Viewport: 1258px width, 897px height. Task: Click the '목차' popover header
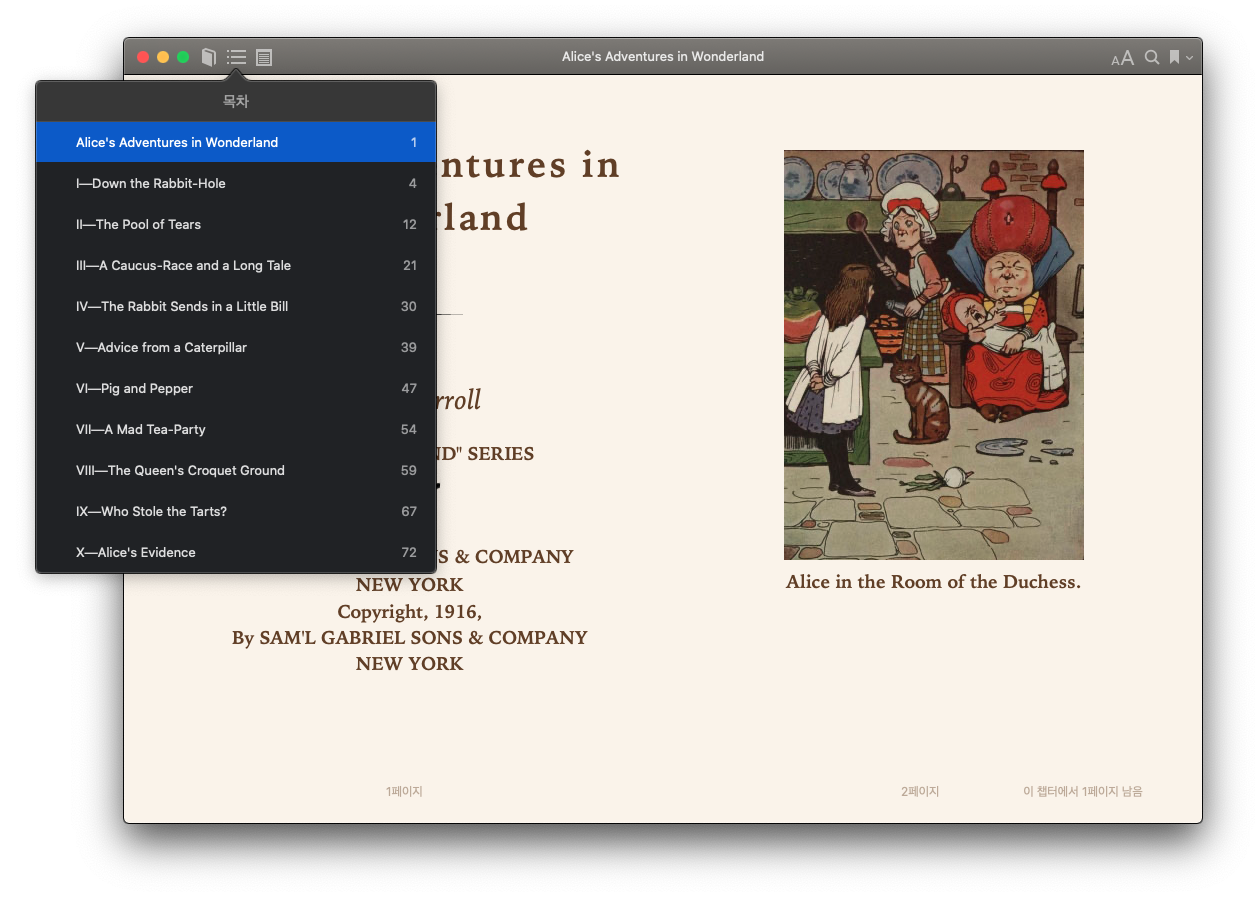tap(236, 102)
